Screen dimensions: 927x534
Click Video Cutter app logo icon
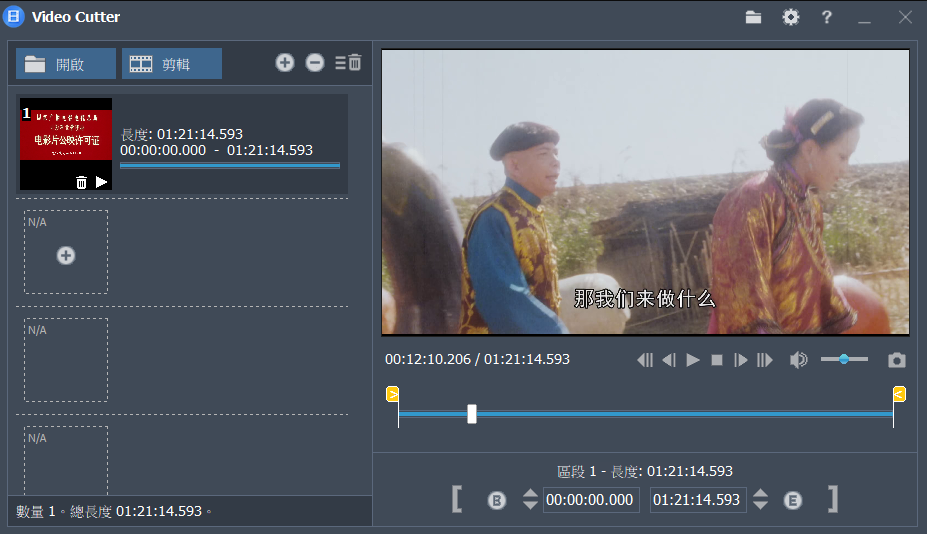point(14,17)
